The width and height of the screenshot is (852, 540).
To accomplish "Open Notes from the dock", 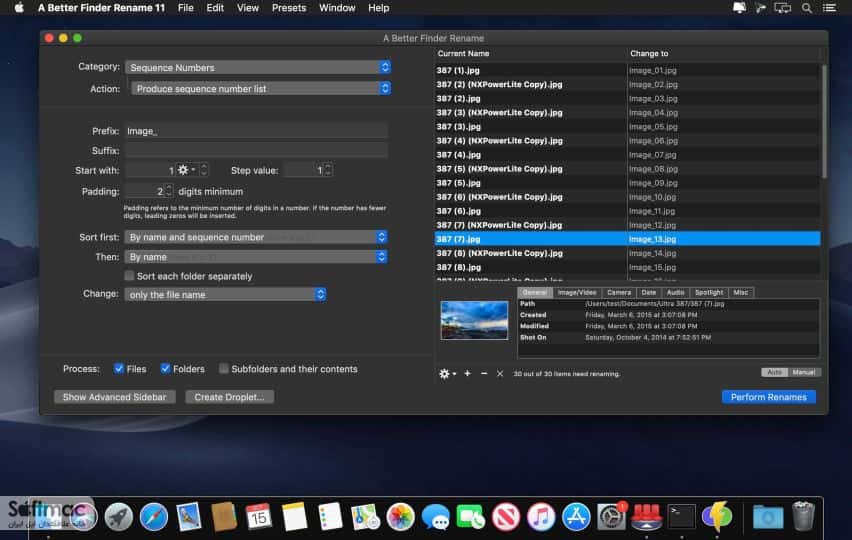I will [295, 517].
